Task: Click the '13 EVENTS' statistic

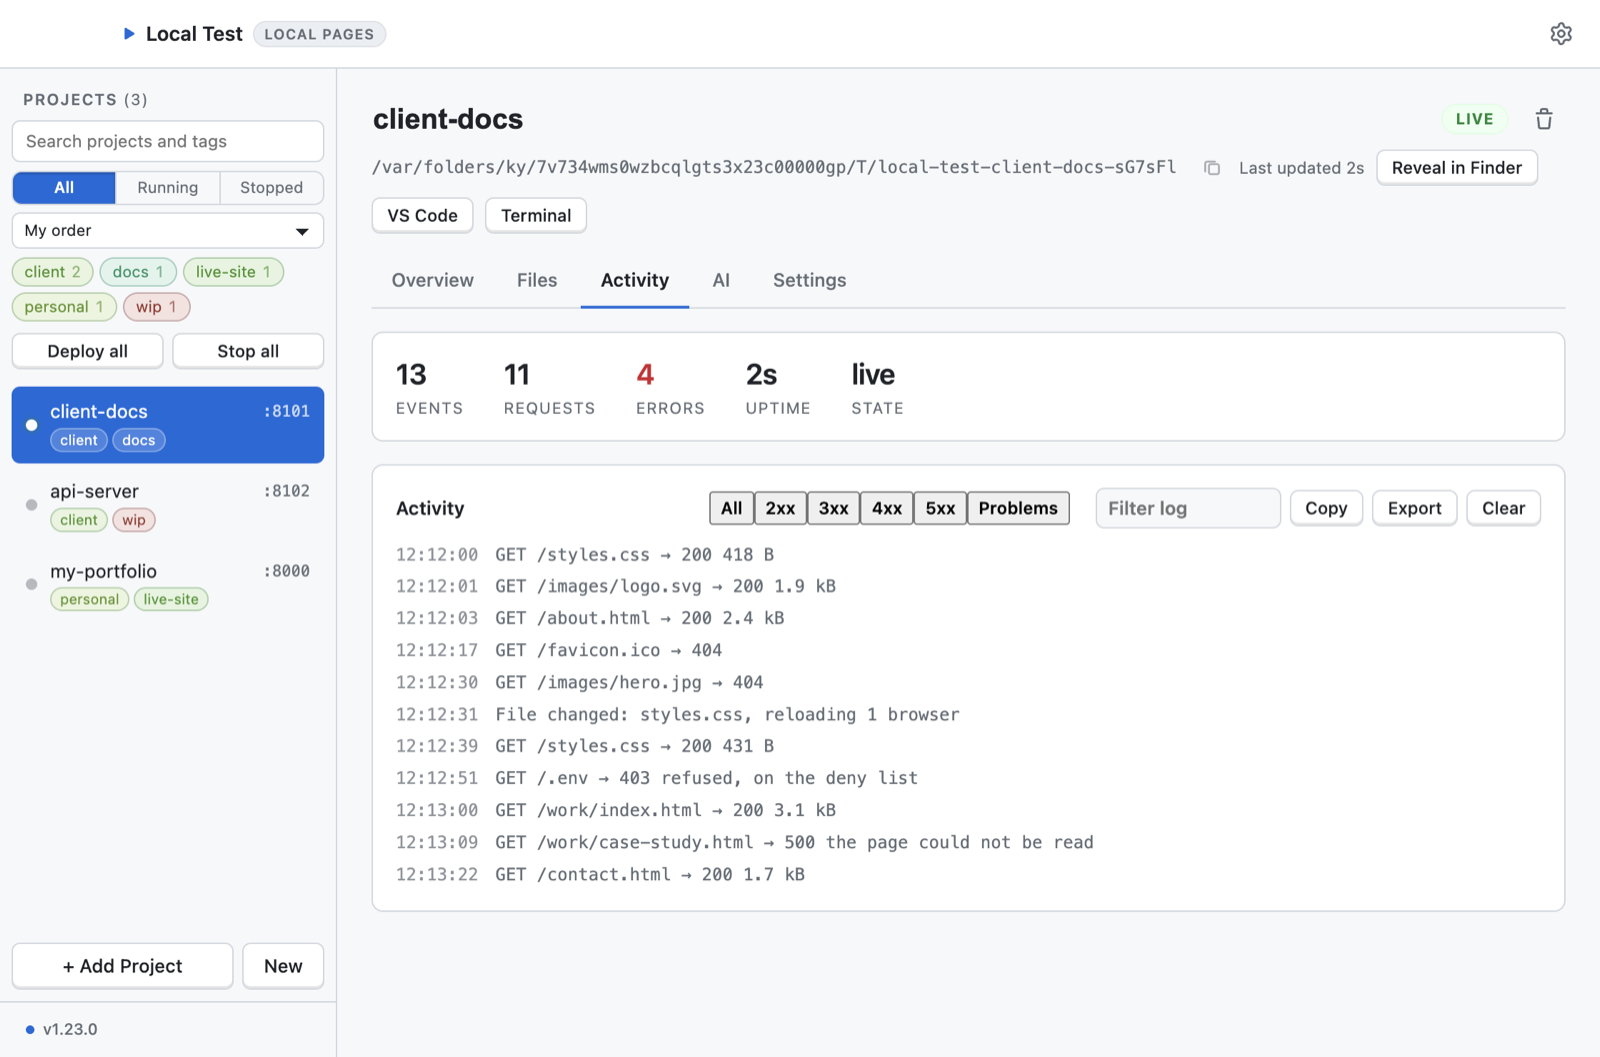Action: click(429, 388)
